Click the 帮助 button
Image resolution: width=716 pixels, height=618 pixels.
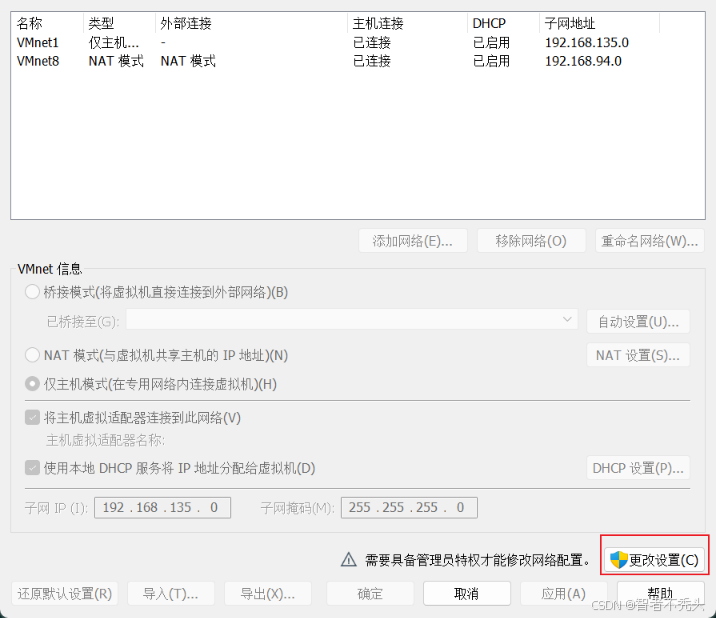(660, 593)
